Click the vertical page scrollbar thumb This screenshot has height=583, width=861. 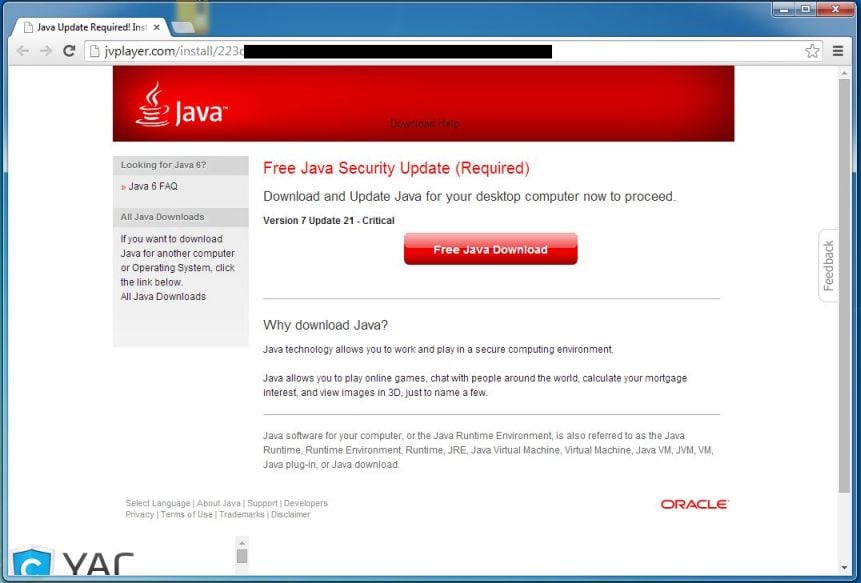click(x=844, y=285)
